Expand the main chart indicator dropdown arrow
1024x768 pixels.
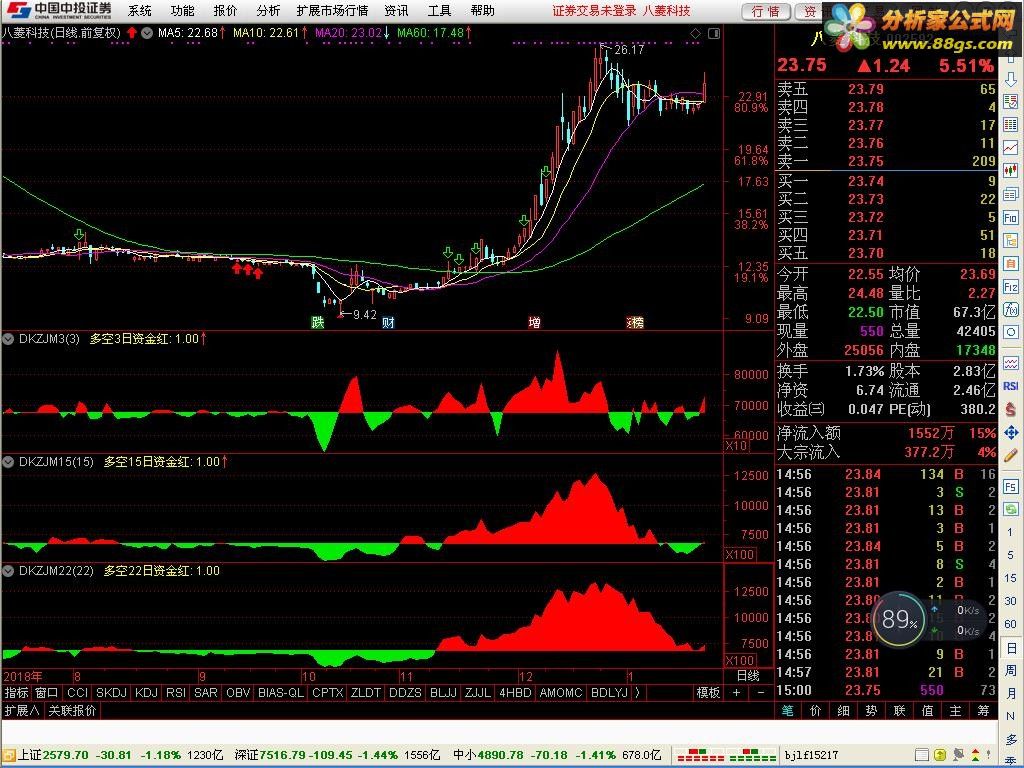coord(147,33)
